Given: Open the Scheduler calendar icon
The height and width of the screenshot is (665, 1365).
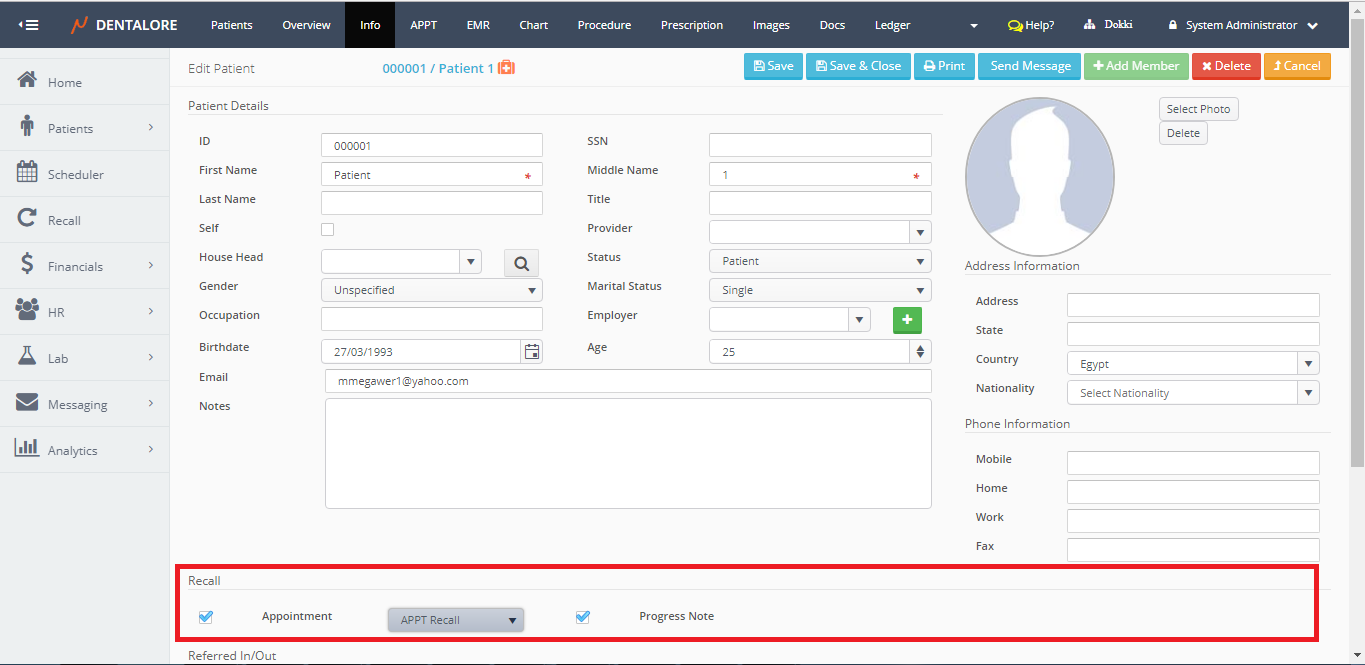Looking at the screenshot, I should (28, 173).
